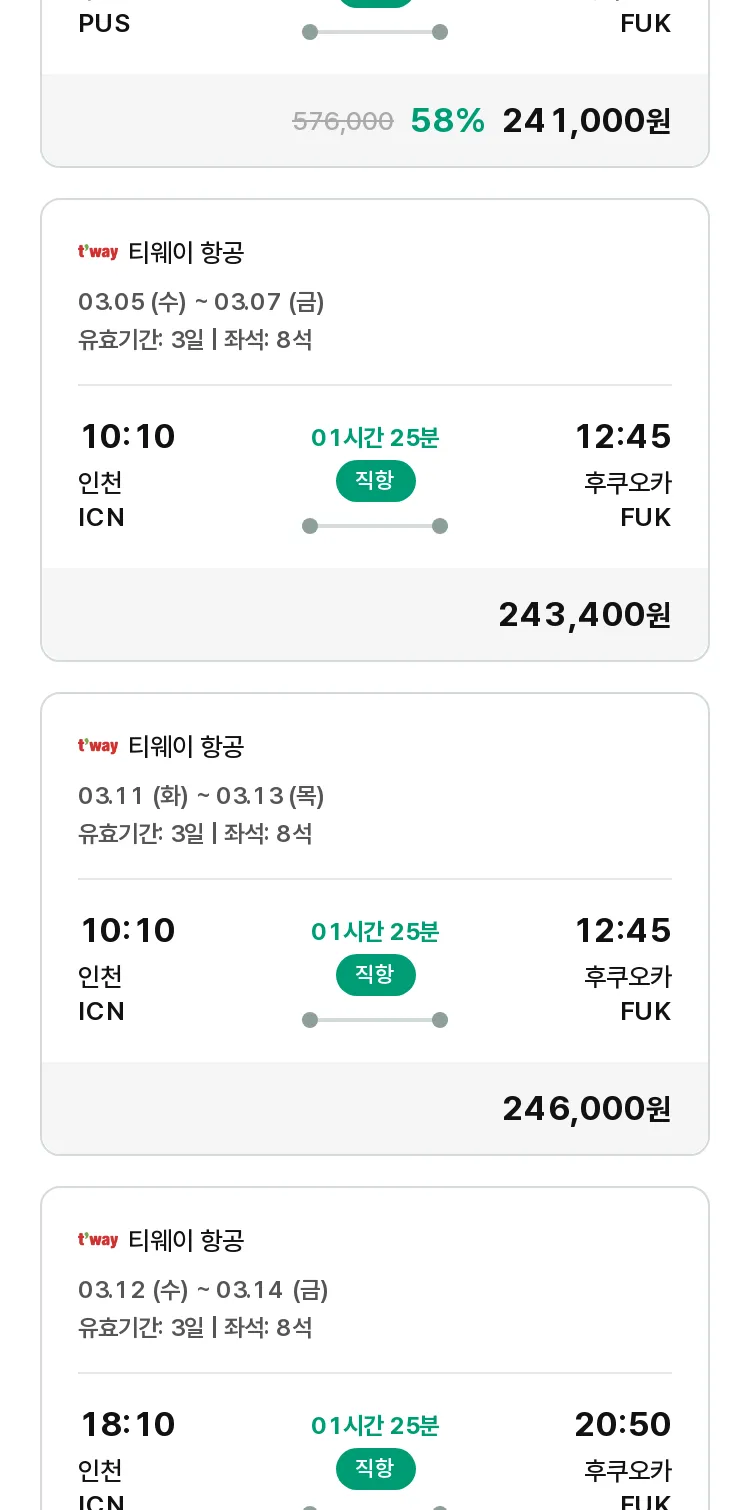Click 유효기간 3일 좌석 8석 on 03.11 flight
Image resolution: width=750 pixels, height=1510 pixels.
[195, 833]
